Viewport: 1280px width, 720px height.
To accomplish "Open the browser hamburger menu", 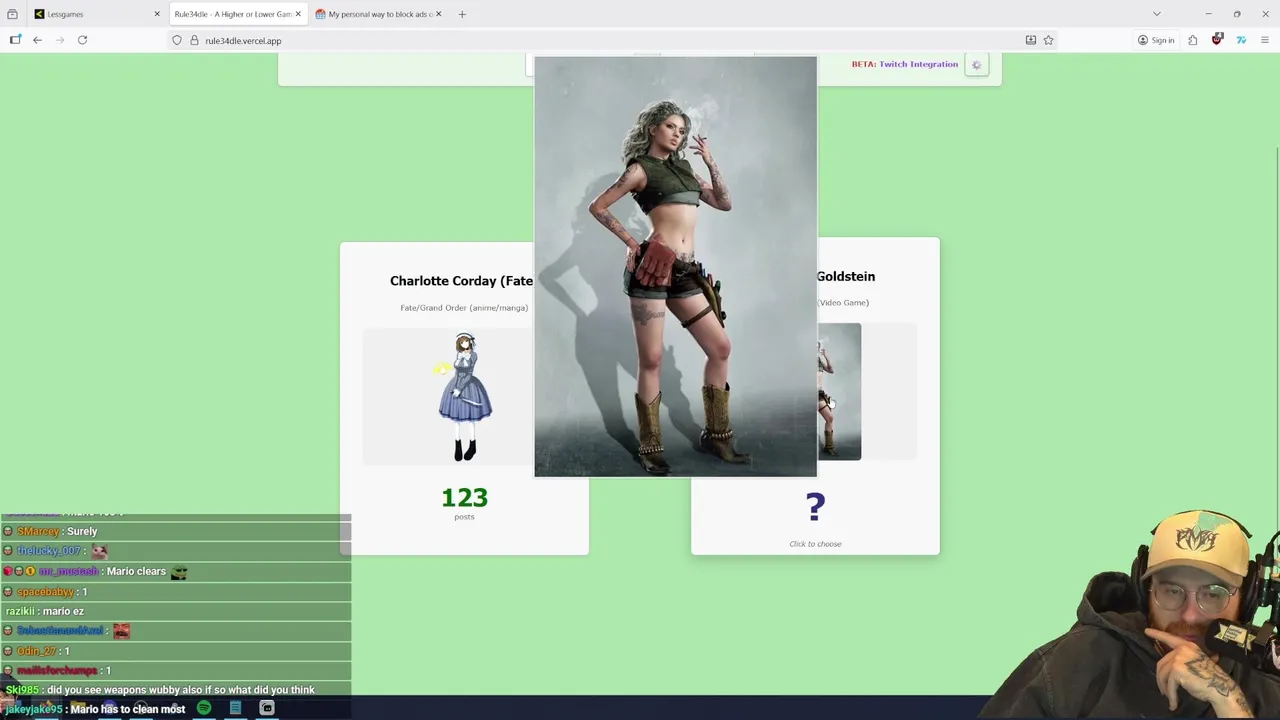I will click(x=1265, y=40).
